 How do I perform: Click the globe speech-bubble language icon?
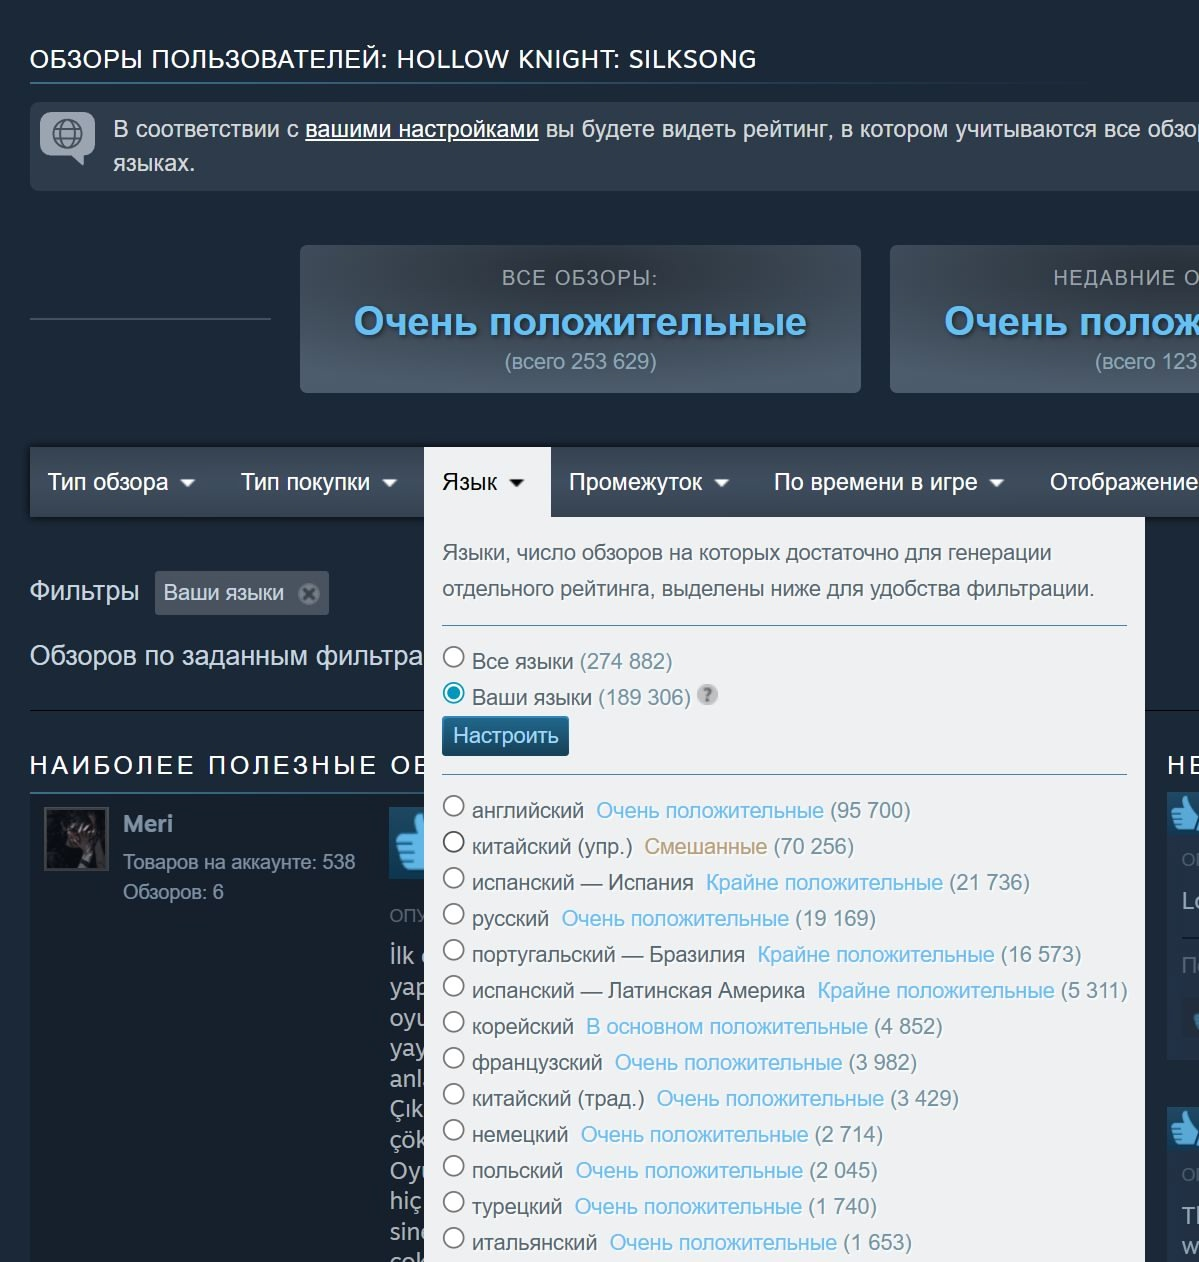pyautogui.click(x=67, y=137)
